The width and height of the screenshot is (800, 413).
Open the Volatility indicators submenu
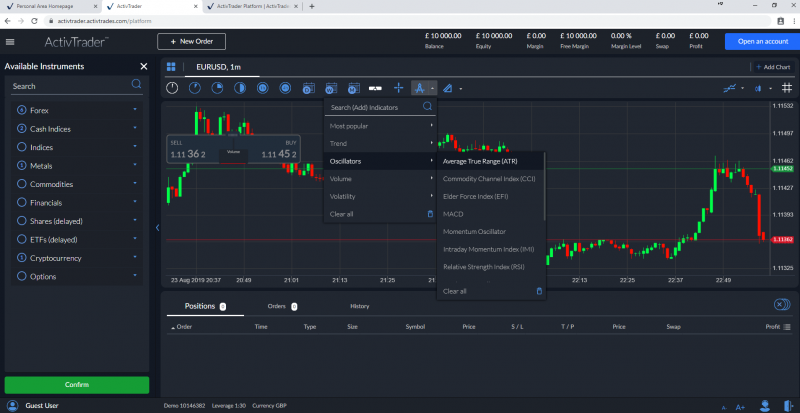[x=380, y=196]
